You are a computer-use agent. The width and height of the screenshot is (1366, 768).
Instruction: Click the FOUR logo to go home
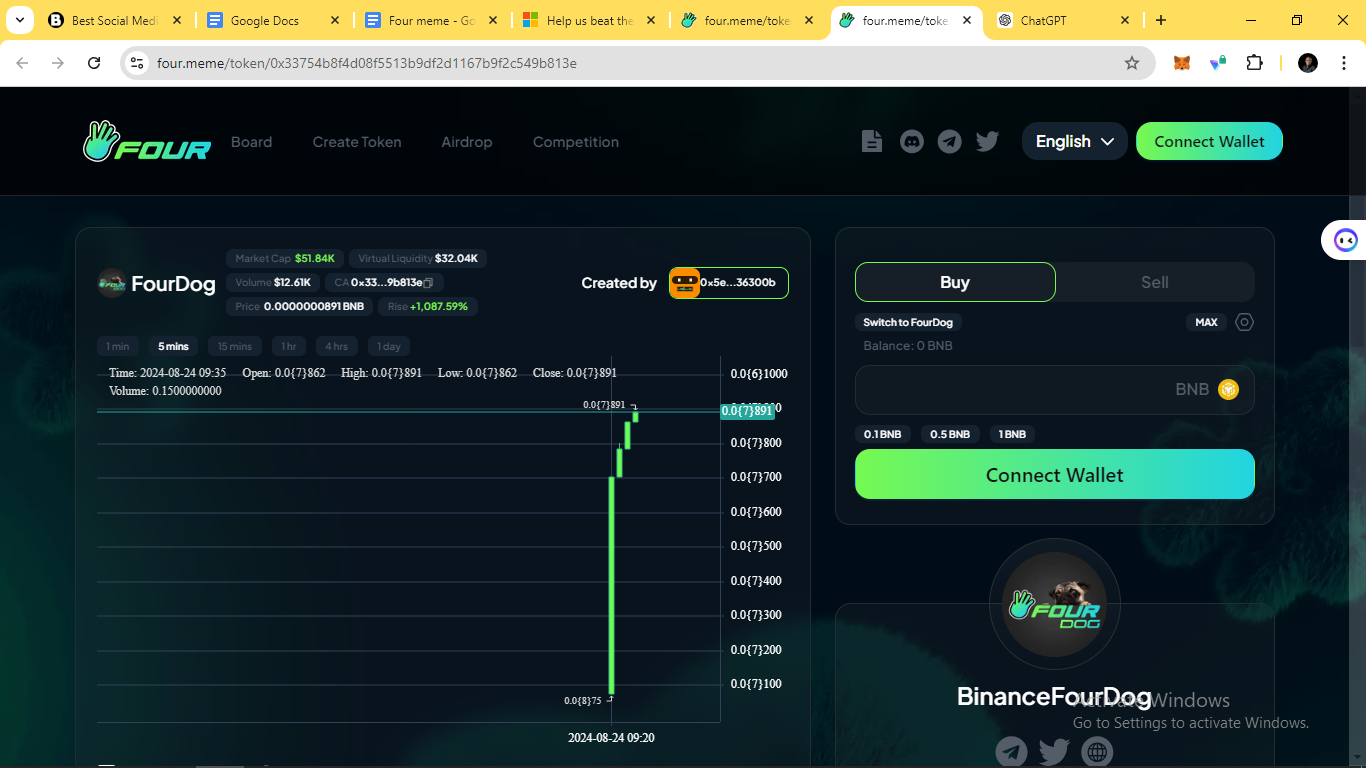147,142
